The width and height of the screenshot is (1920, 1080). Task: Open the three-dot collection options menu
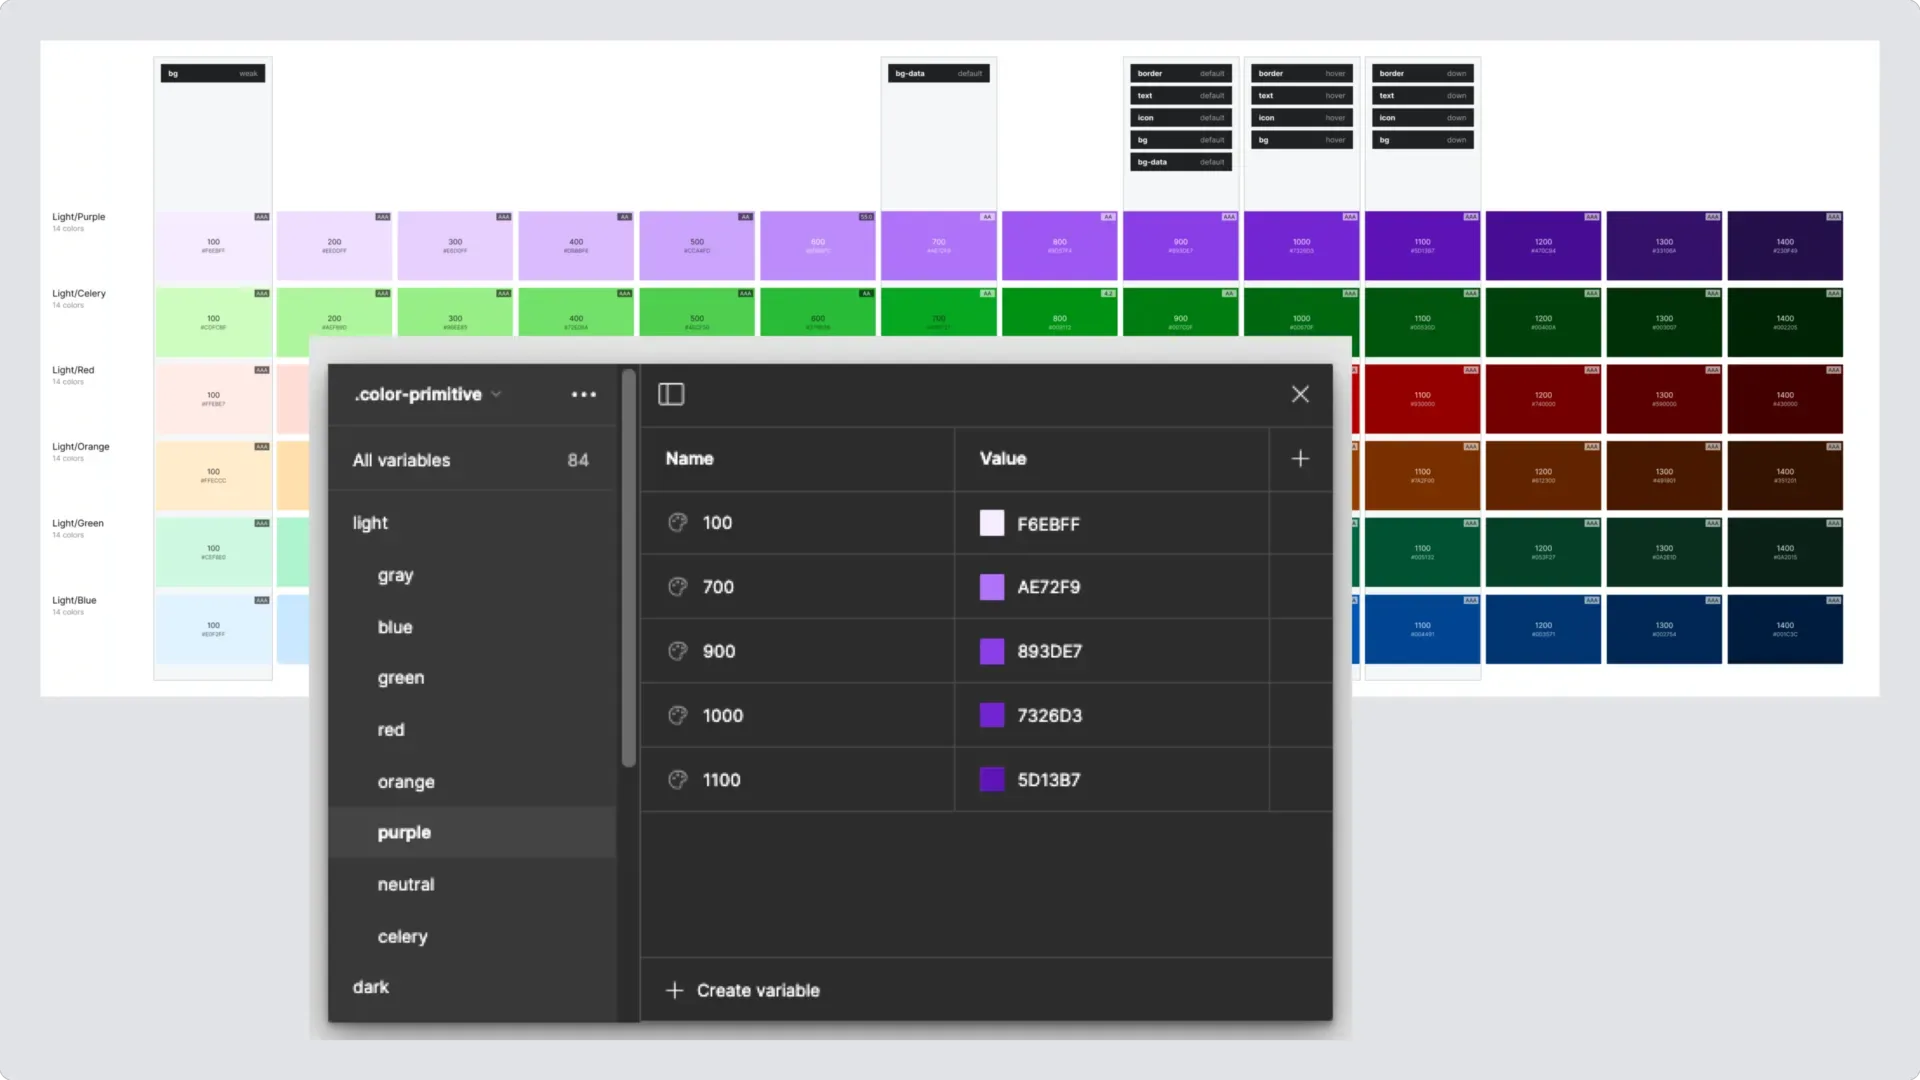click(584, 395)
